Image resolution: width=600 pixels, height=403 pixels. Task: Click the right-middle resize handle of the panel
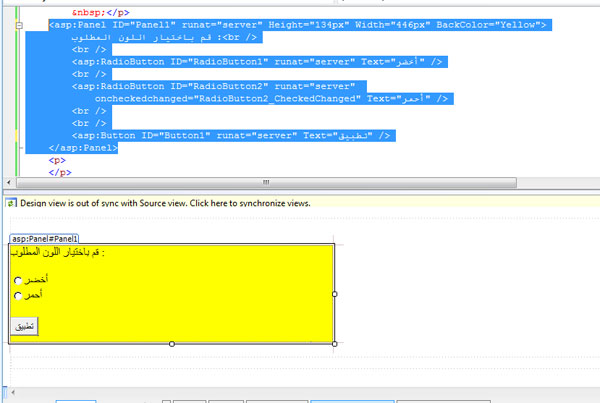tap(334, 294)
